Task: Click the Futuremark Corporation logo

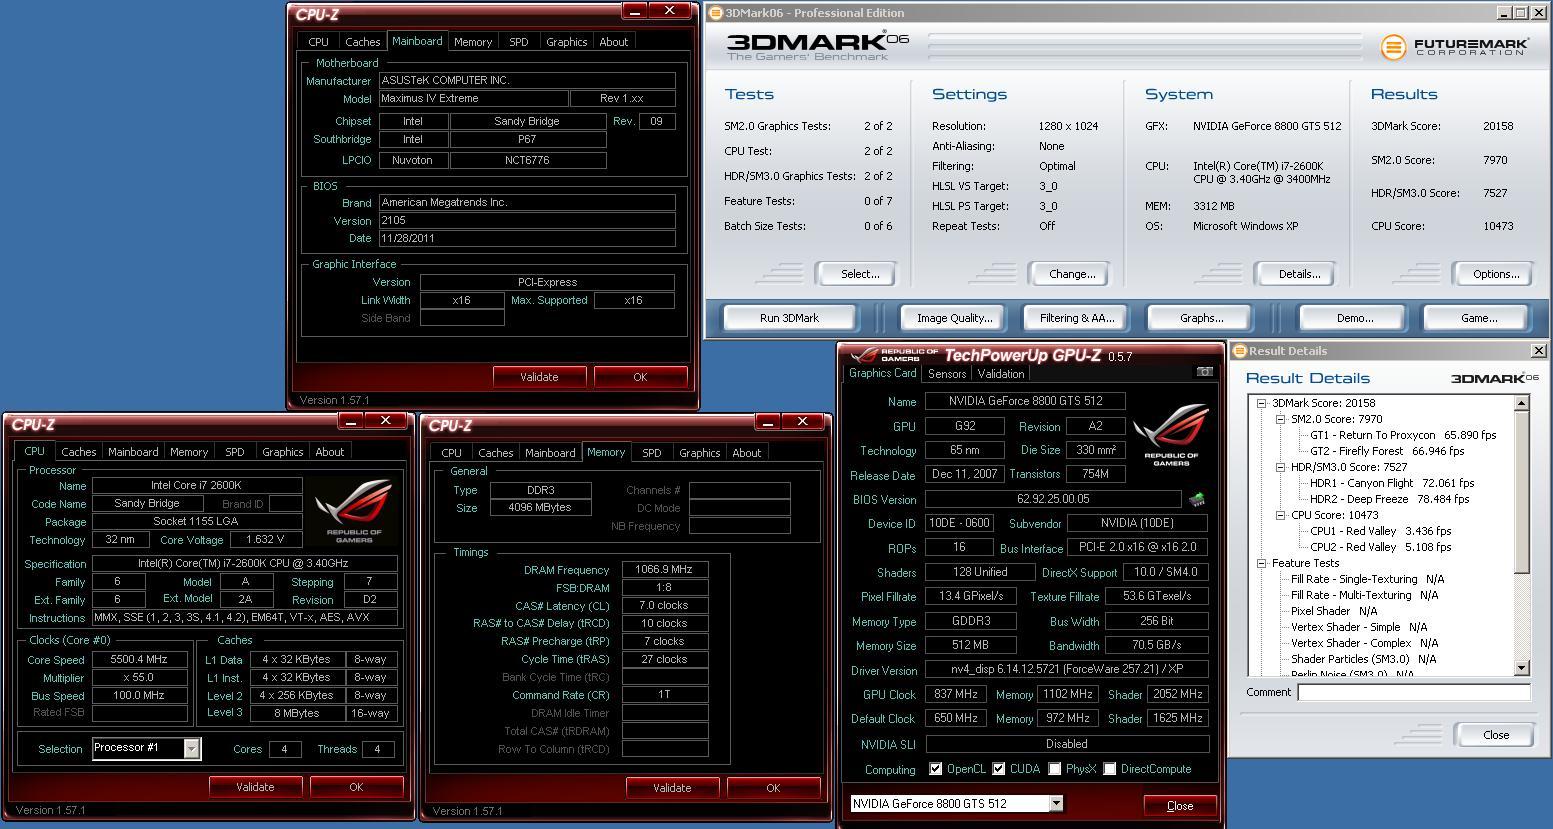Action: point(1455,46)
